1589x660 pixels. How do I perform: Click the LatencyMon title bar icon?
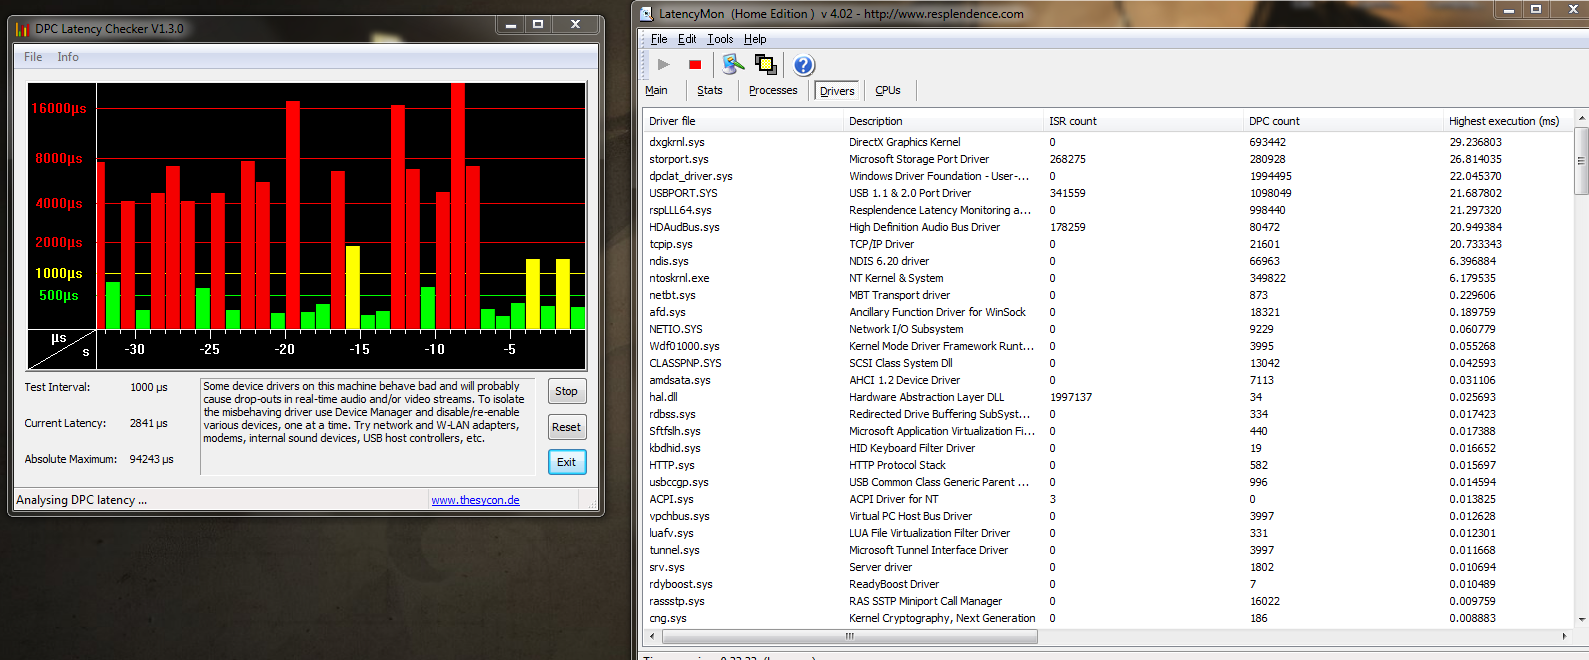[646, 14]
